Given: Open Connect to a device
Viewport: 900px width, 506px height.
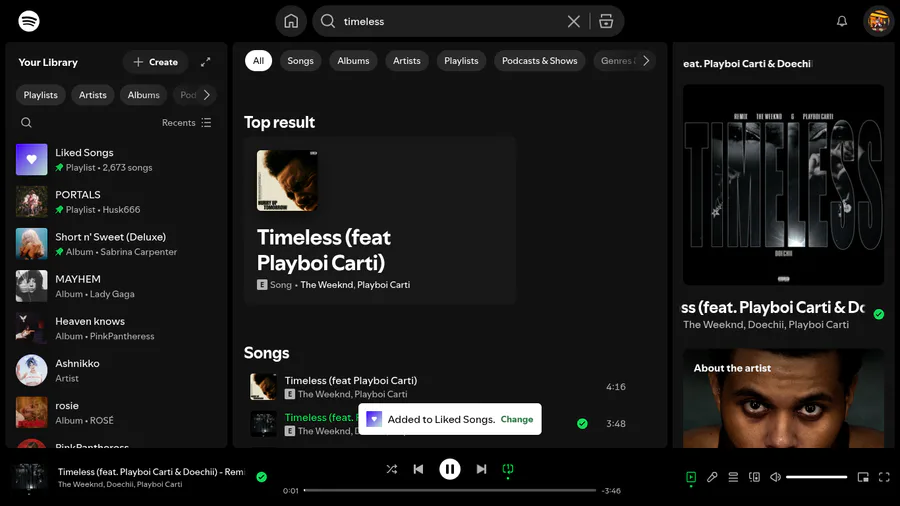Looking at the screenshot, I should pyautogui.click(x=755, y=477).
